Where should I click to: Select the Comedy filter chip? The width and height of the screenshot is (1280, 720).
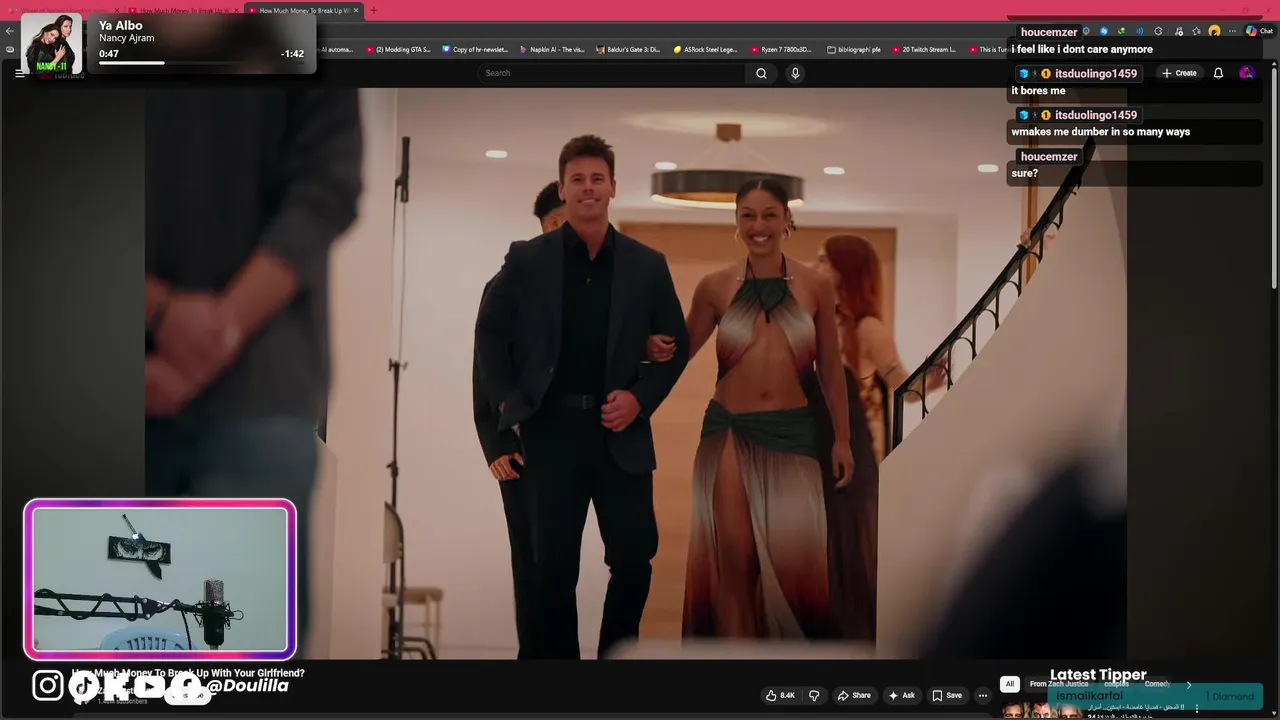pos(1157,684)
